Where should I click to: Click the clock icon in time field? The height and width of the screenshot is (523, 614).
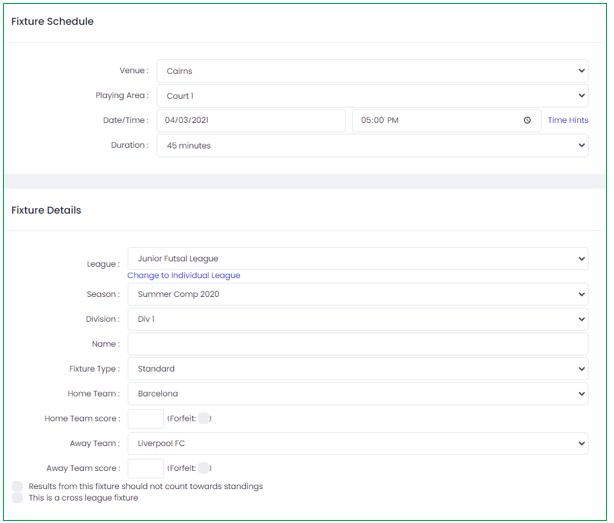(x=527, y=120)
